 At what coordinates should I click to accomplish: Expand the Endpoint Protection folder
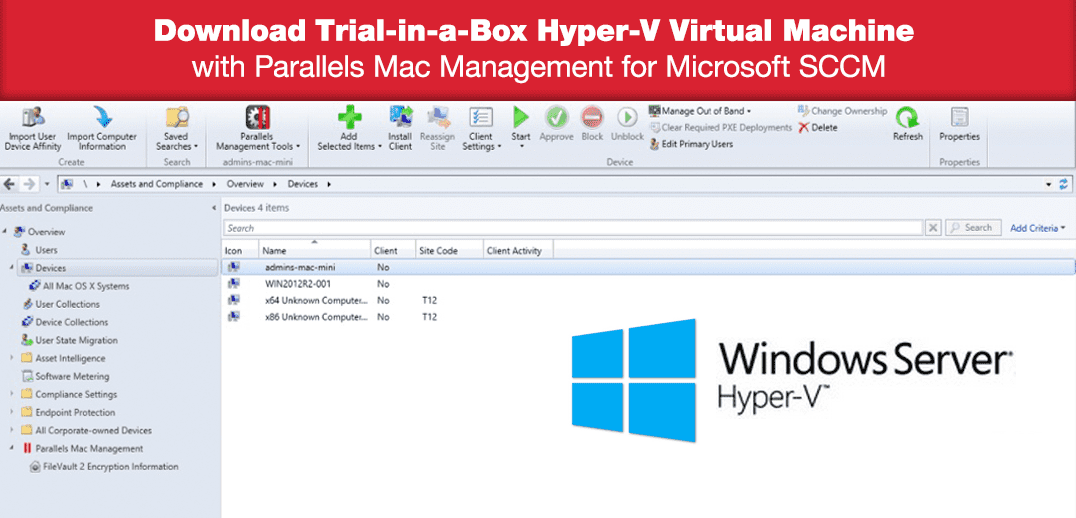[x=12, y=412]
